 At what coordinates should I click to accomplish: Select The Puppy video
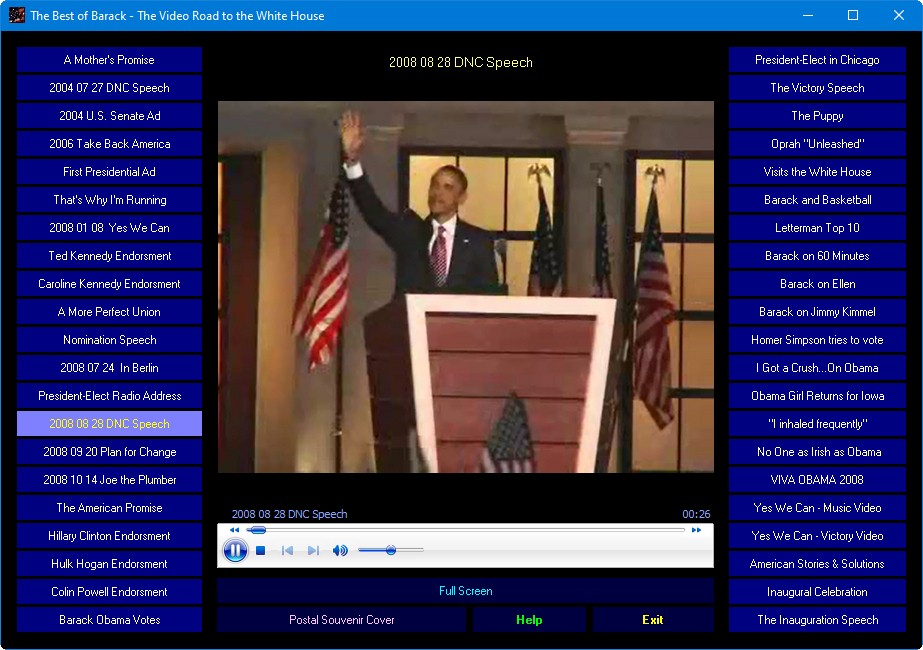[817, 115]
